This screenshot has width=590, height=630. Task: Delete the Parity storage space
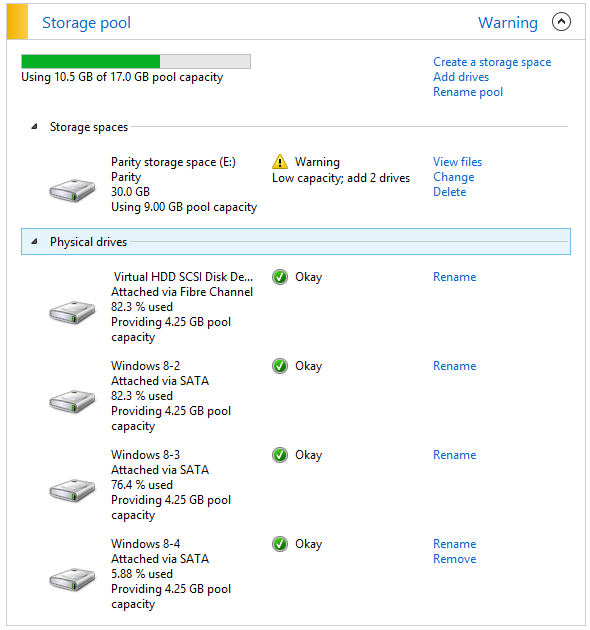(x=449, y=192)
